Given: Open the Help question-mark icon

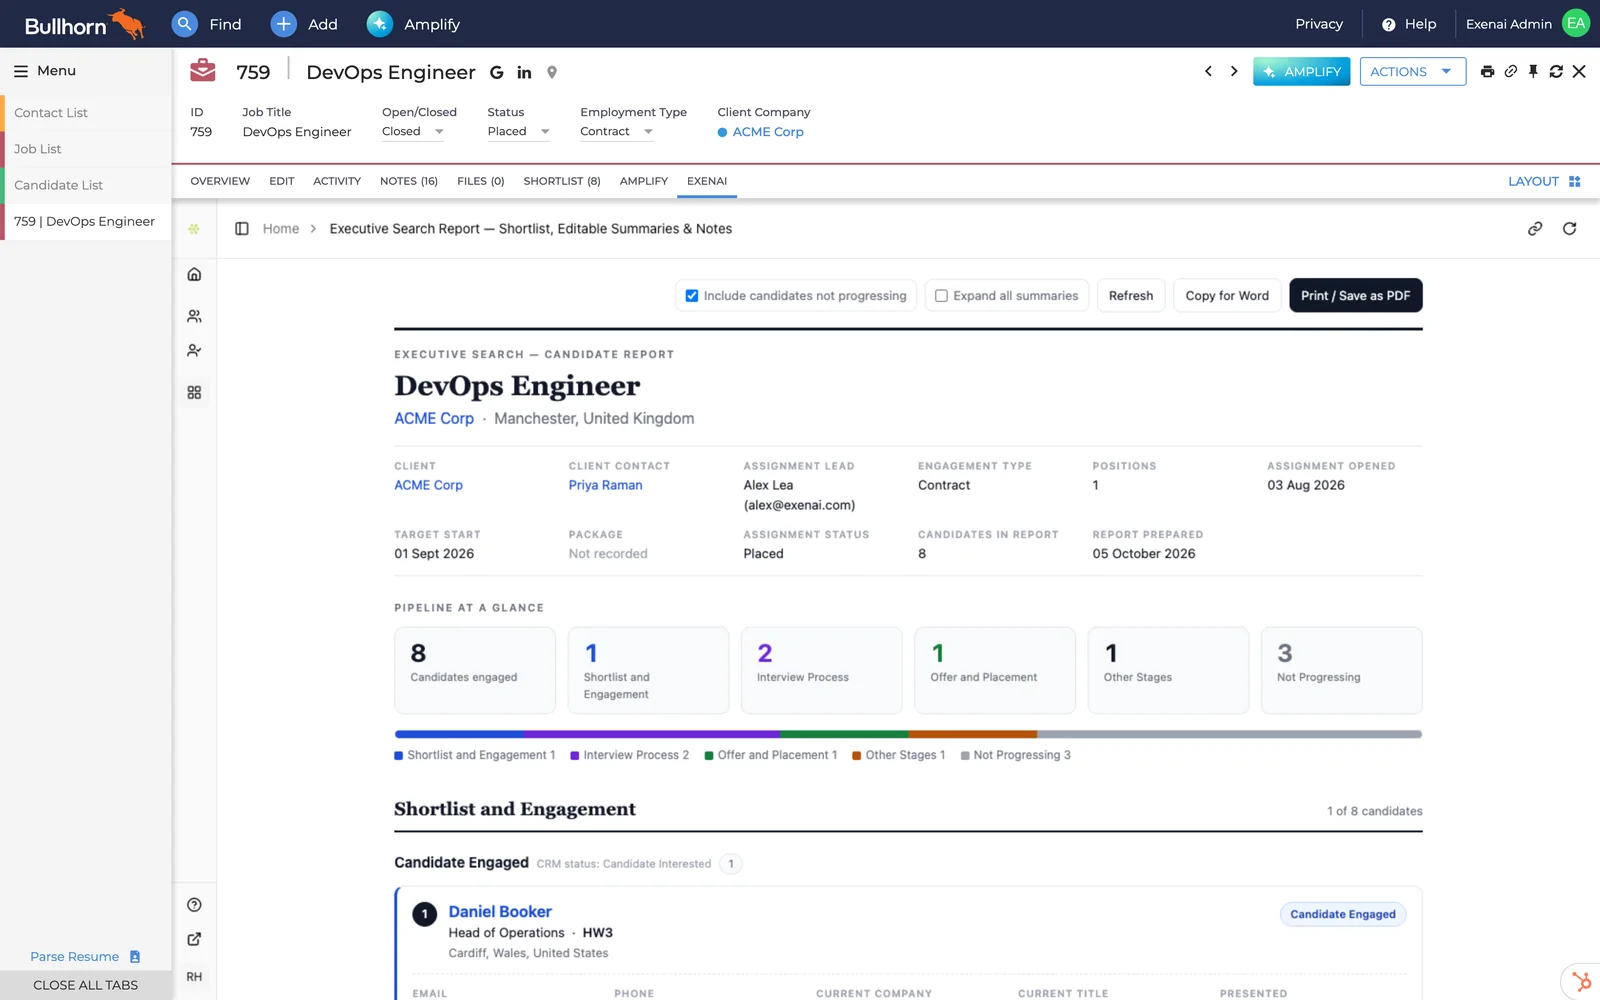Looking at the screenshot, I should (x=1388, y=24).
